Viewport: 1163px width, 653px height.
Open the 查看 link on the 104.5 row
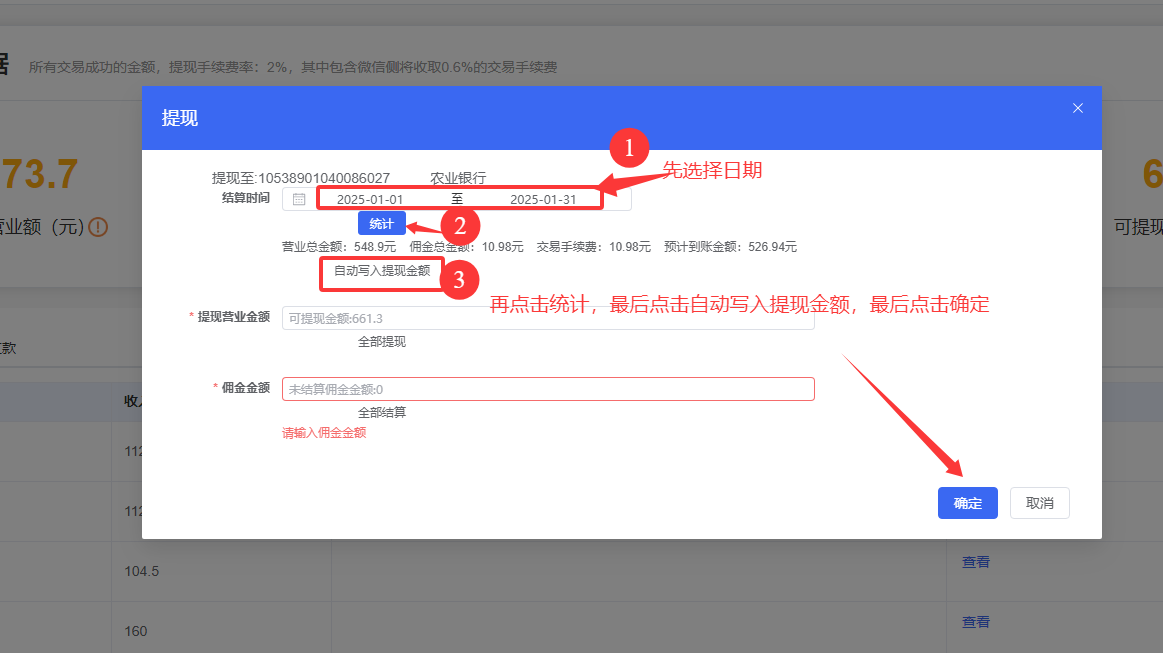[975, 561]
